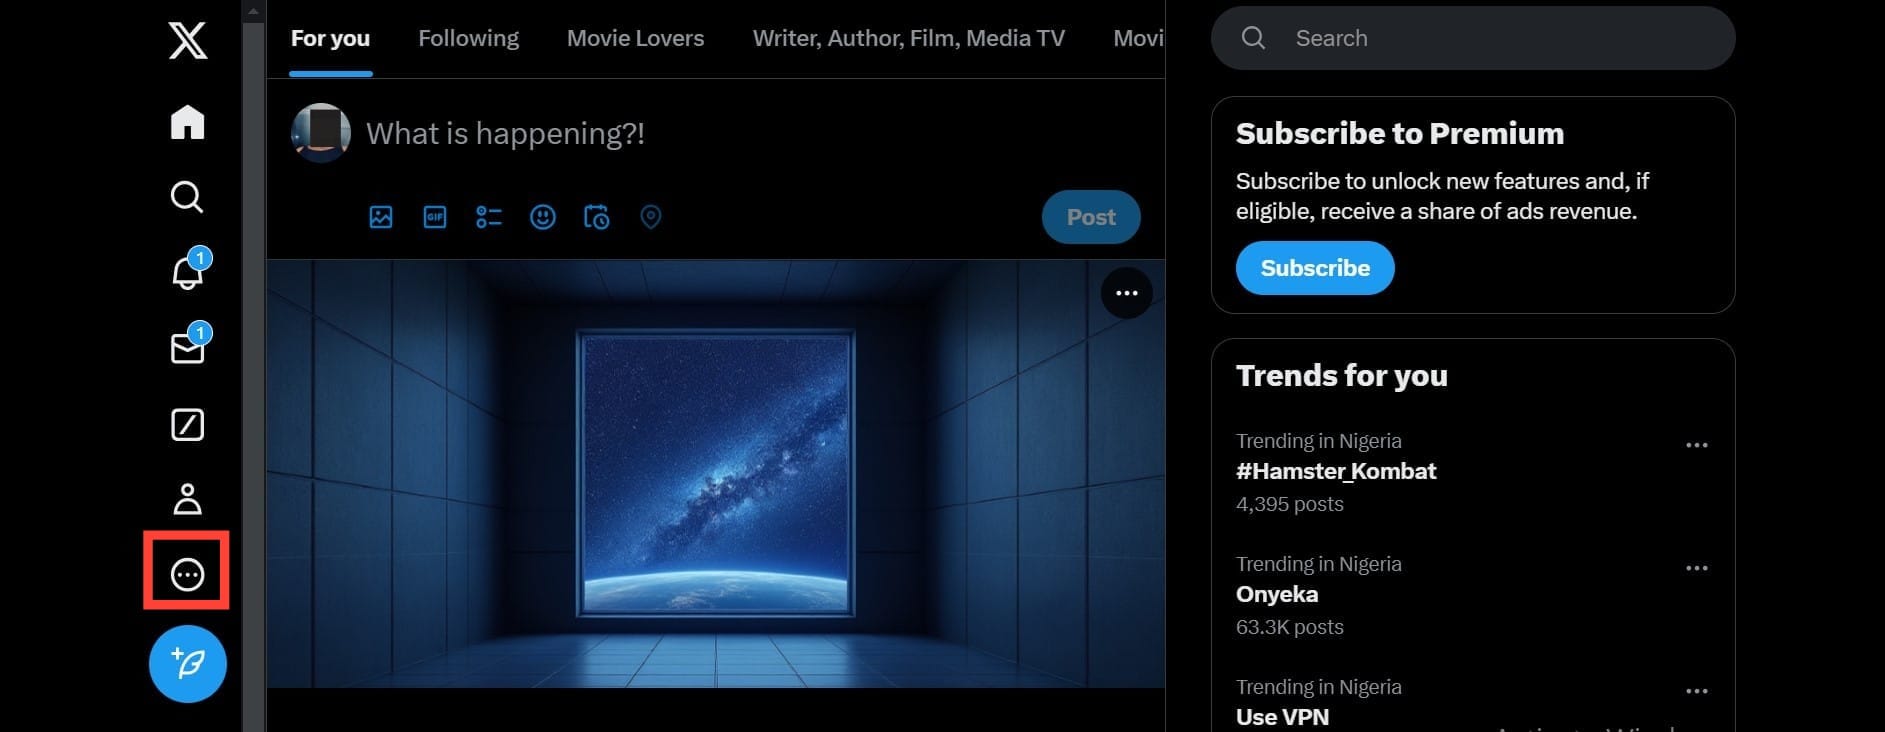
Task: Open Messages envelope icon
Action: [x=188, y=347]
